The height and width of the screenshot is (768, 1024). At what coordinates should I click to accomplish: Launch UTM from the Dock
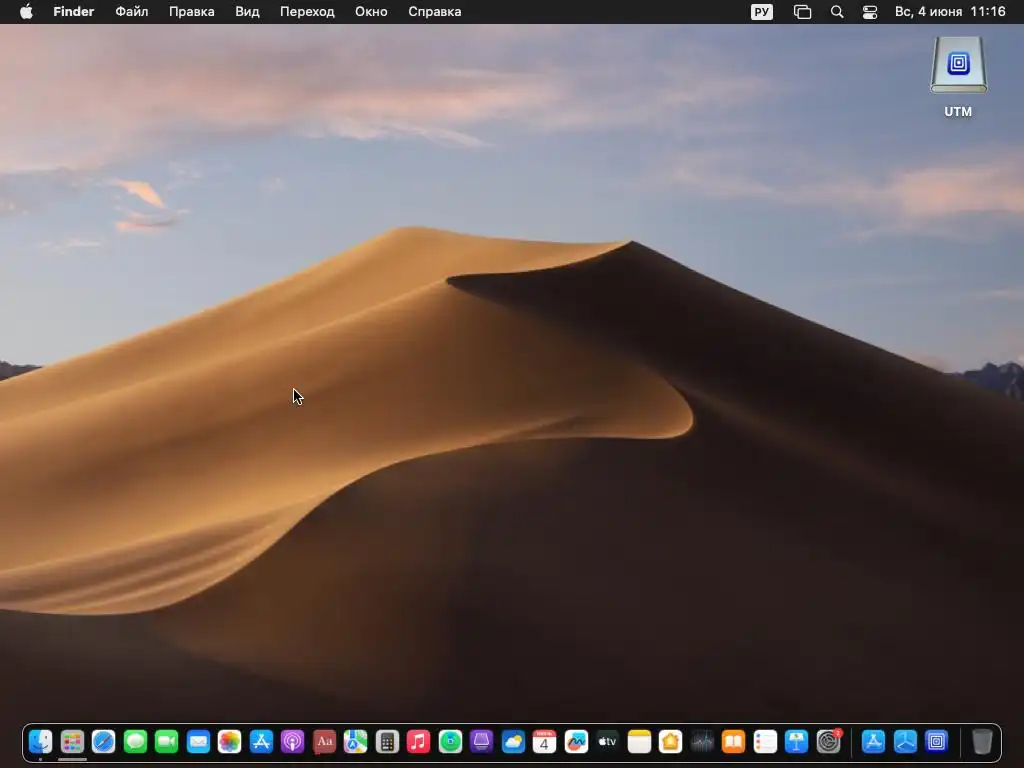(x=936, y=741)
